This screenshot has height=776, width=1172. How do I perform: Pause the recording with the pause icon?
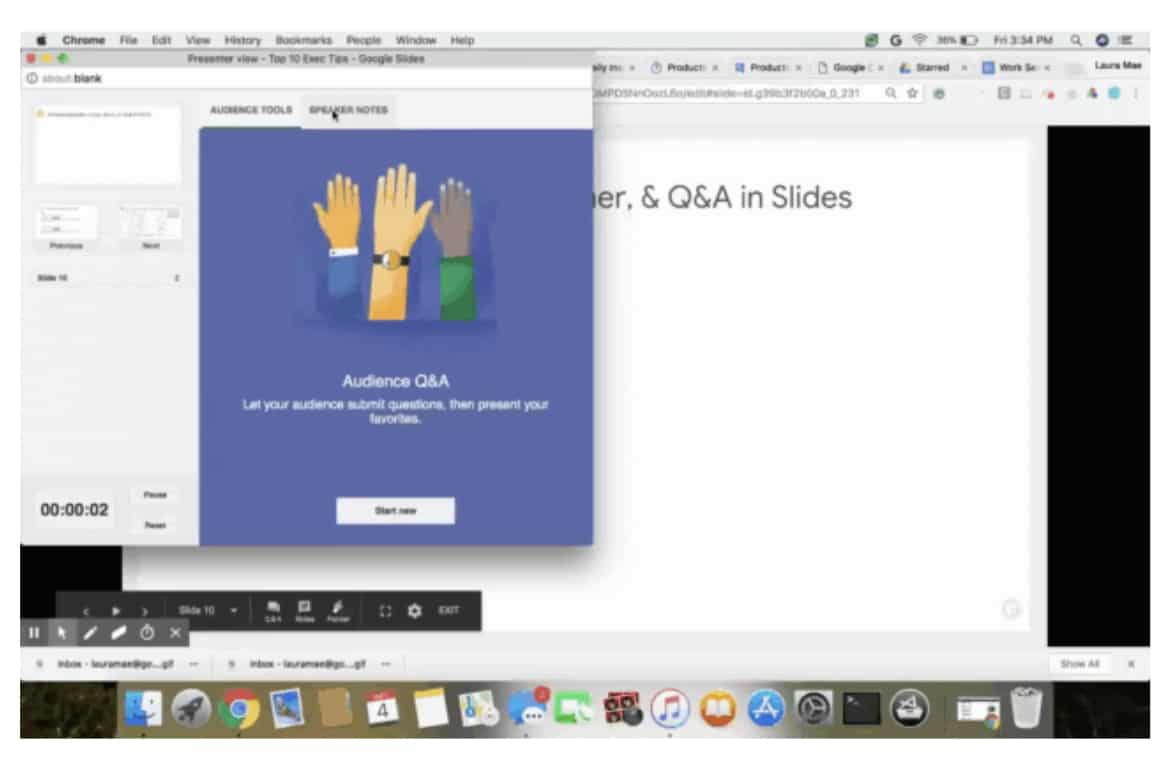(x=34, y=633)
